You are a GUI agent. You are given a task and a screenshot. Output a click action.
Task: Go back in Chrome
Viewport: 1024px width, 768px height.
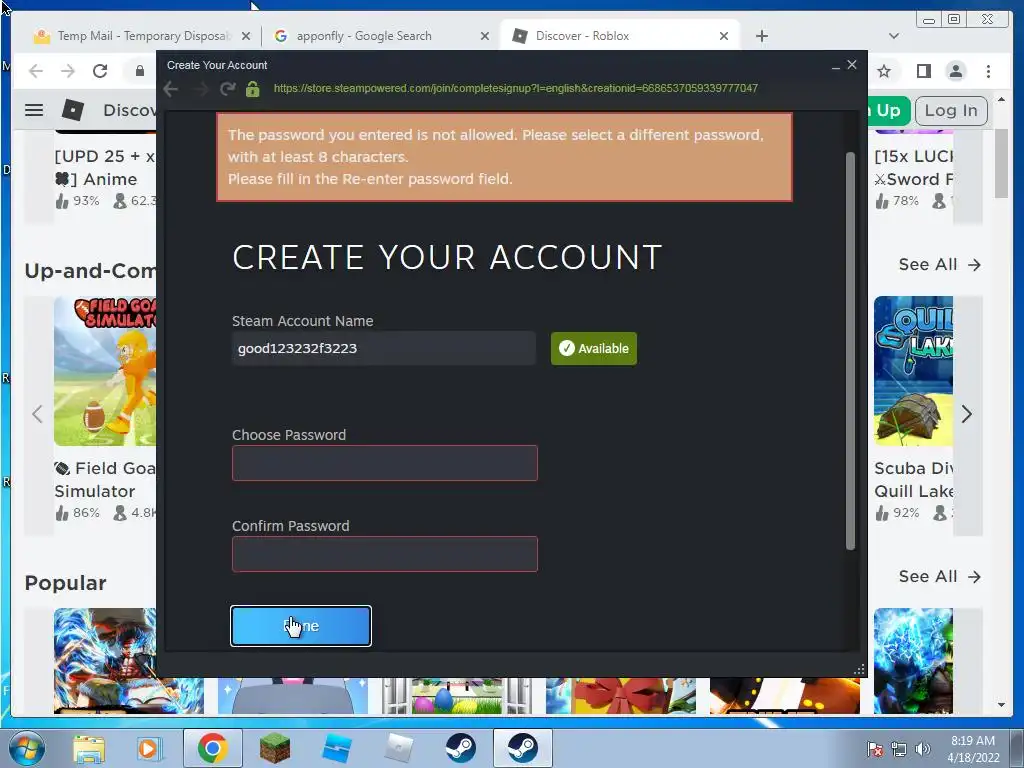(36, 71)
